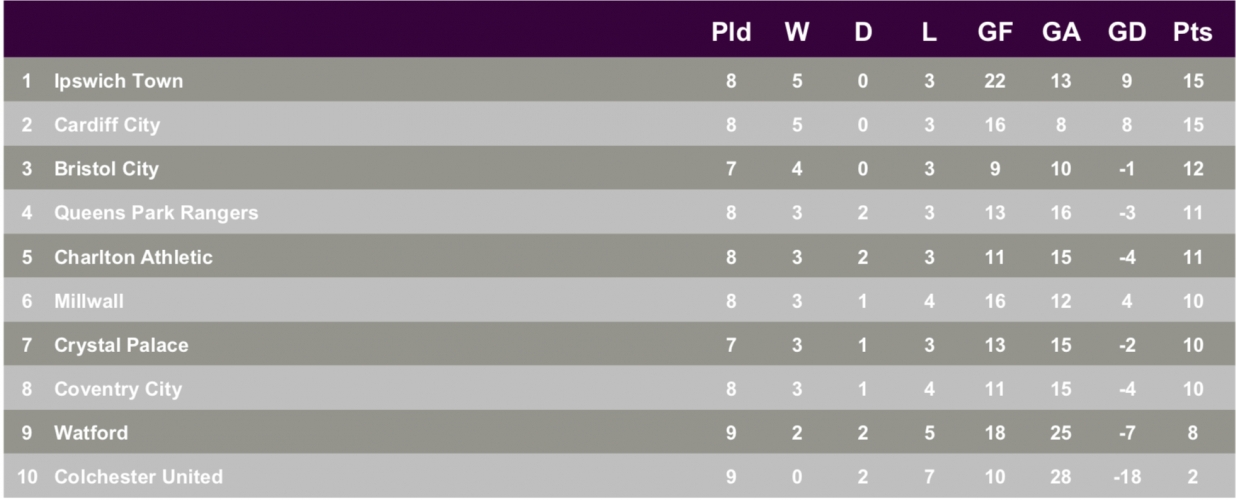This screenshot has height=500, width=1236.
Task: Select Watford's 25 goals against cell
Action: point(1061,433)
